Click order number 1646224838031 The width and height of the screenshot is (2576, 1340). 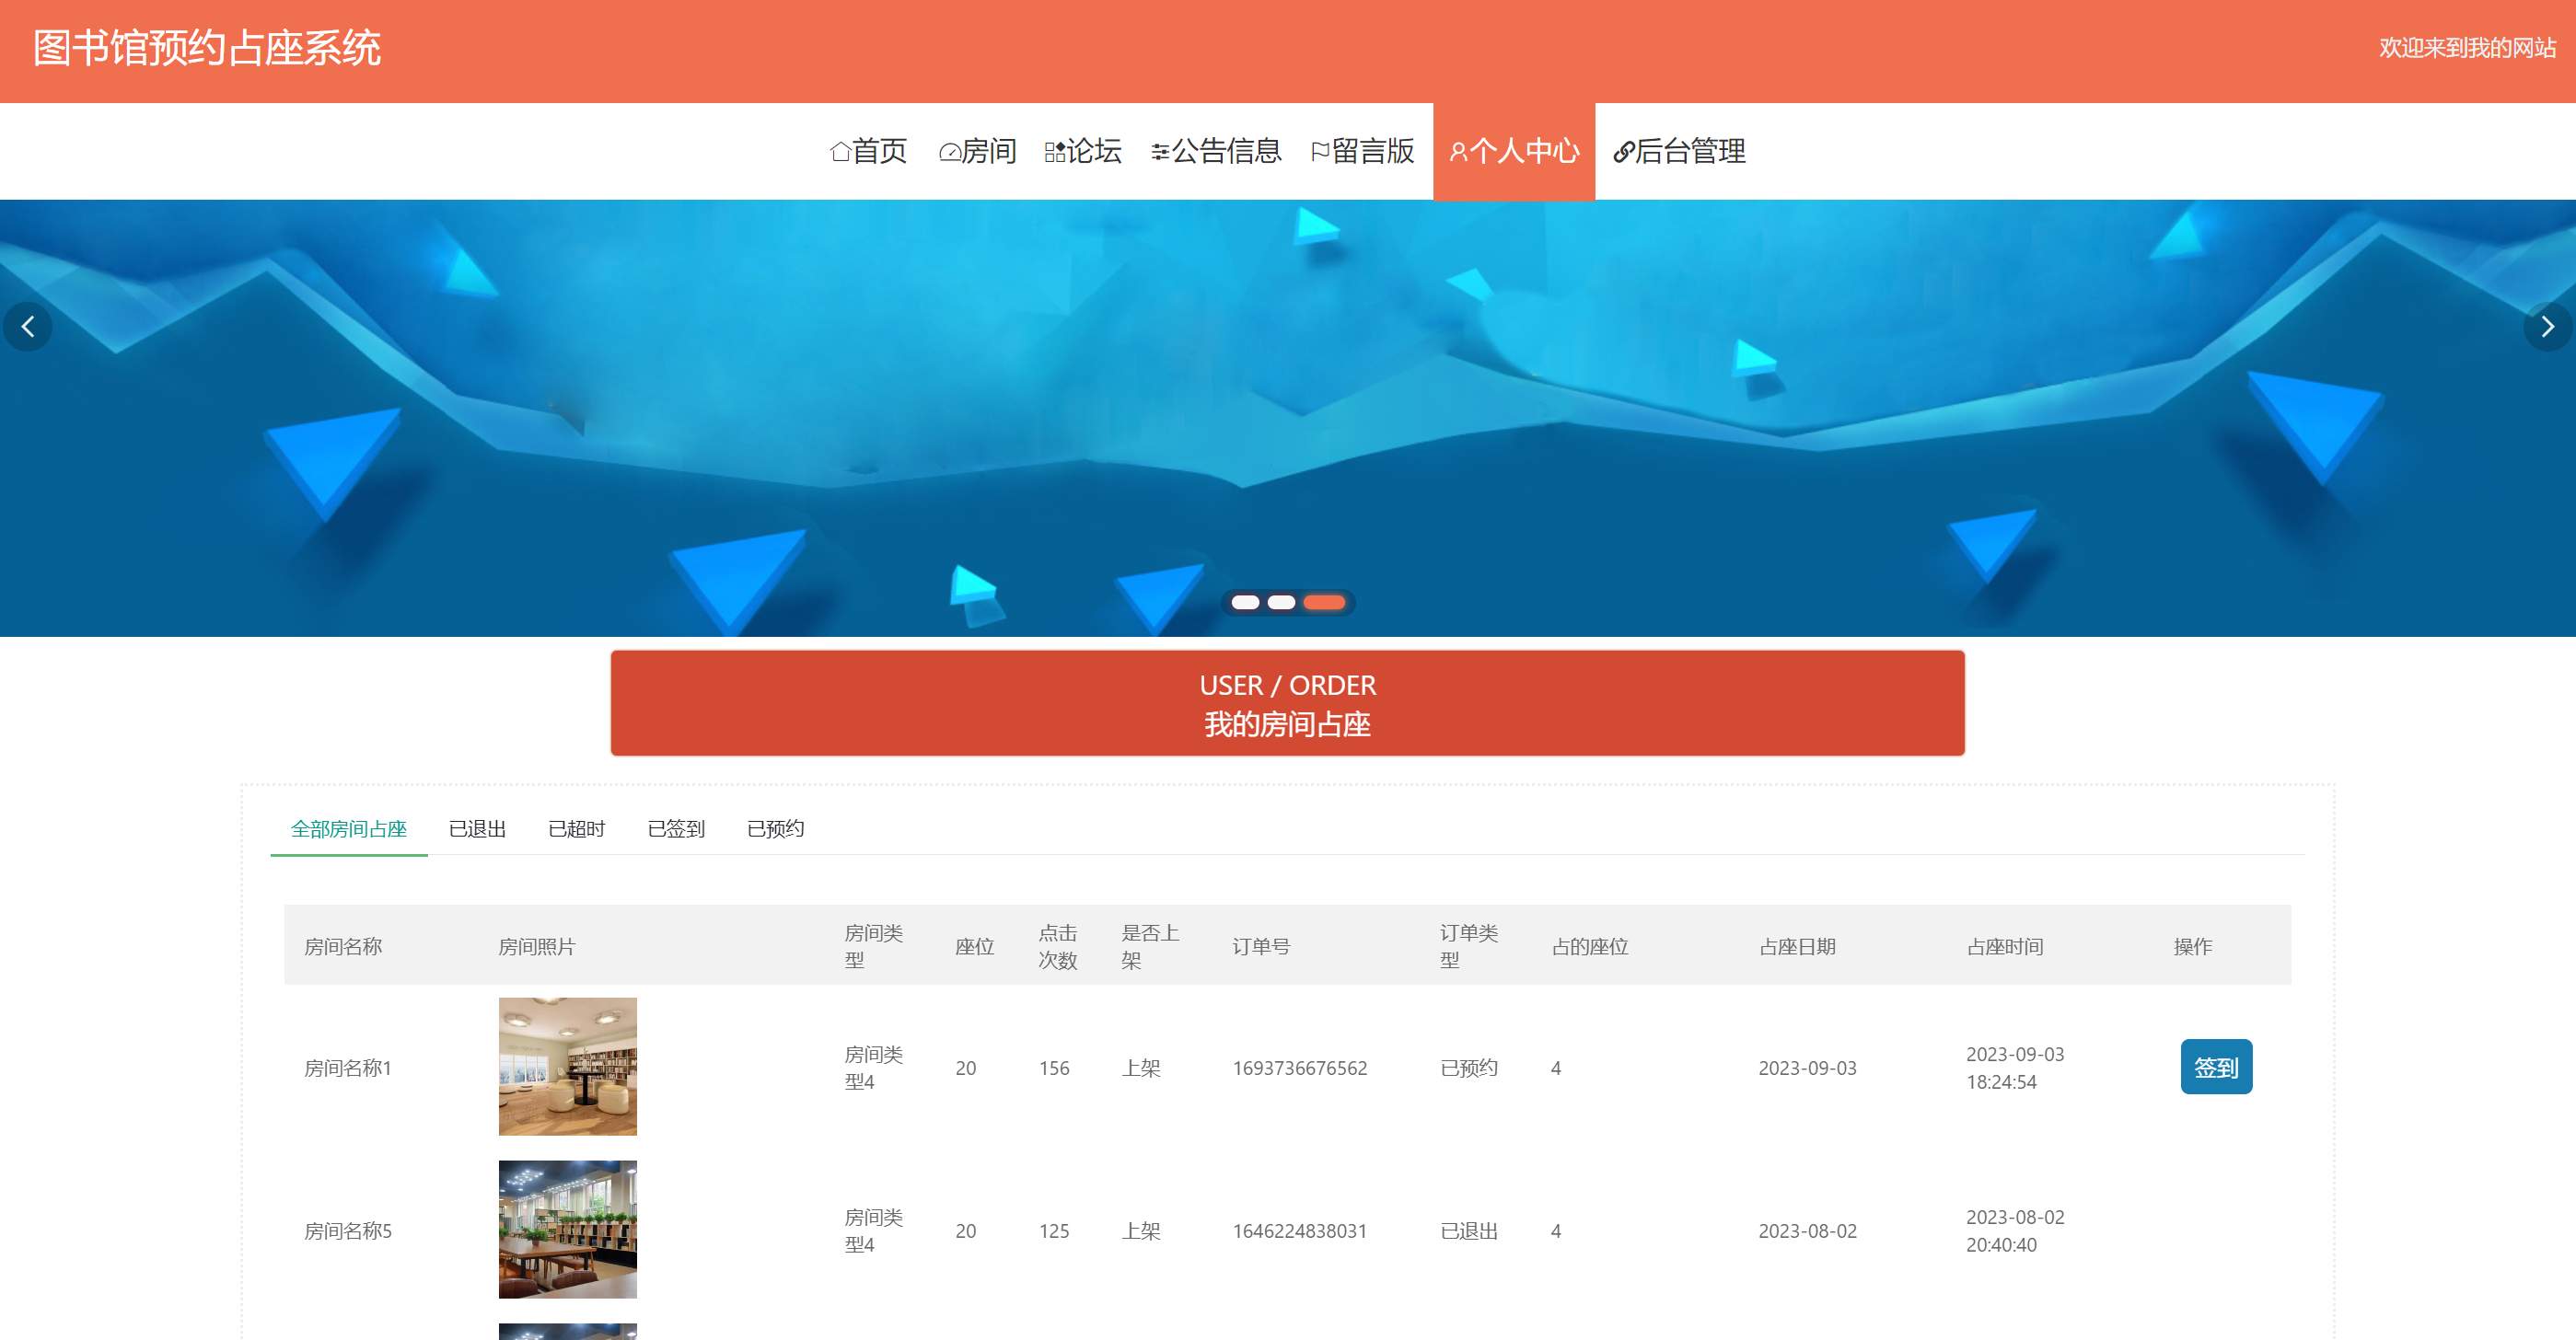pyautogui.click(x=1299, y=1231)
